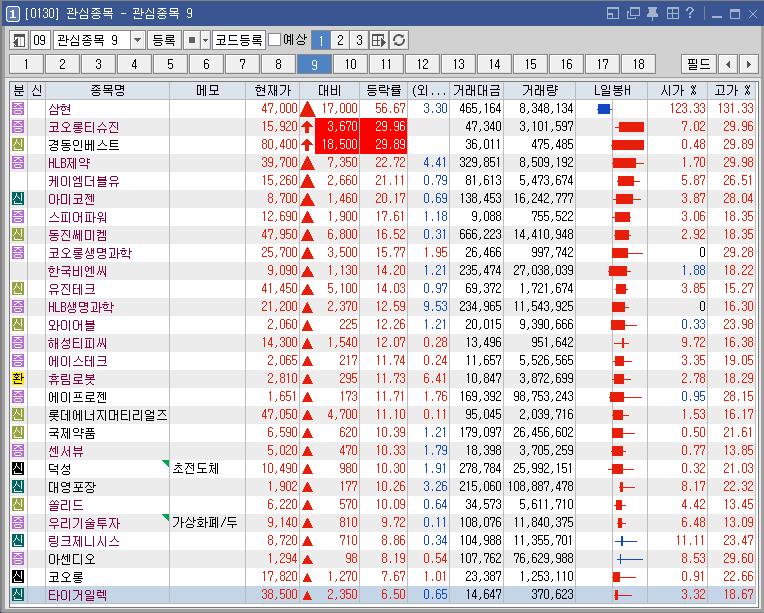This screenshot has height=613, width=764.
Task: Click the 증 badge on the 우리기술투자 row
Action: (x=18, y=522)
